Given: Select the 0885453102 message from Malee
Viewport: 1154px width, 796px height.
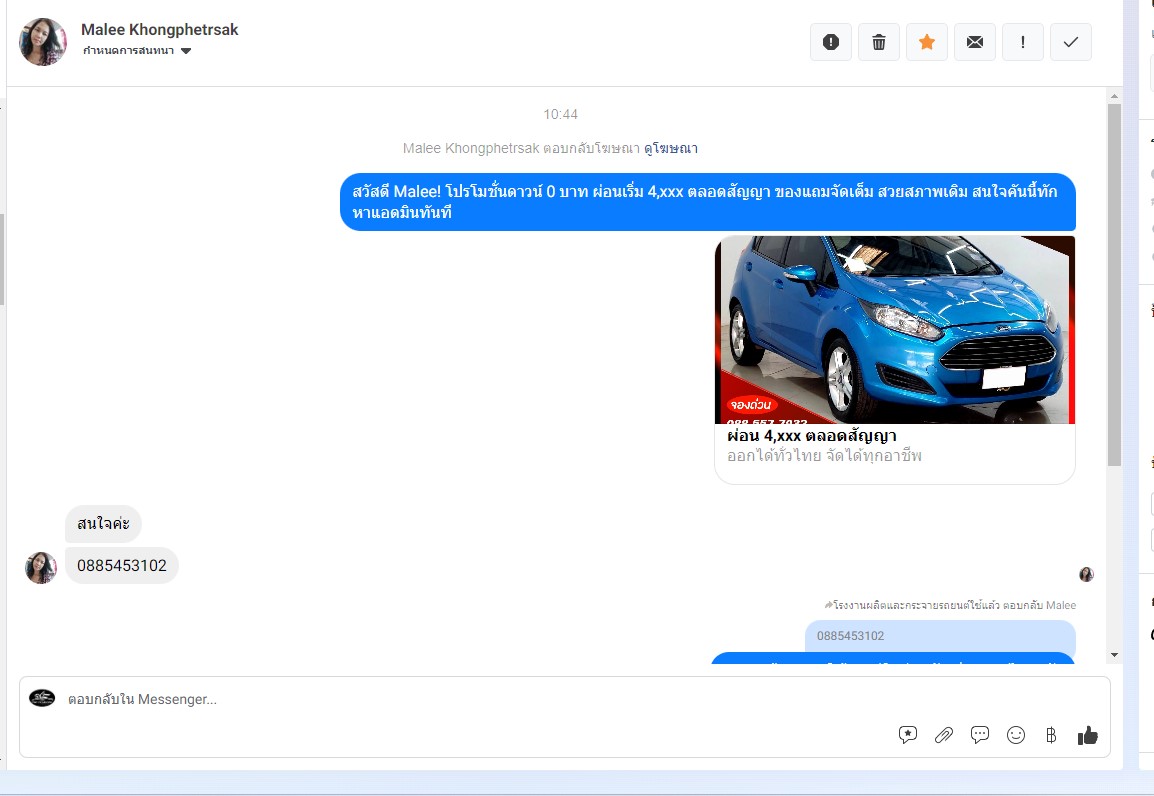Looking at the screenshot, I should [x=121, y=565].
